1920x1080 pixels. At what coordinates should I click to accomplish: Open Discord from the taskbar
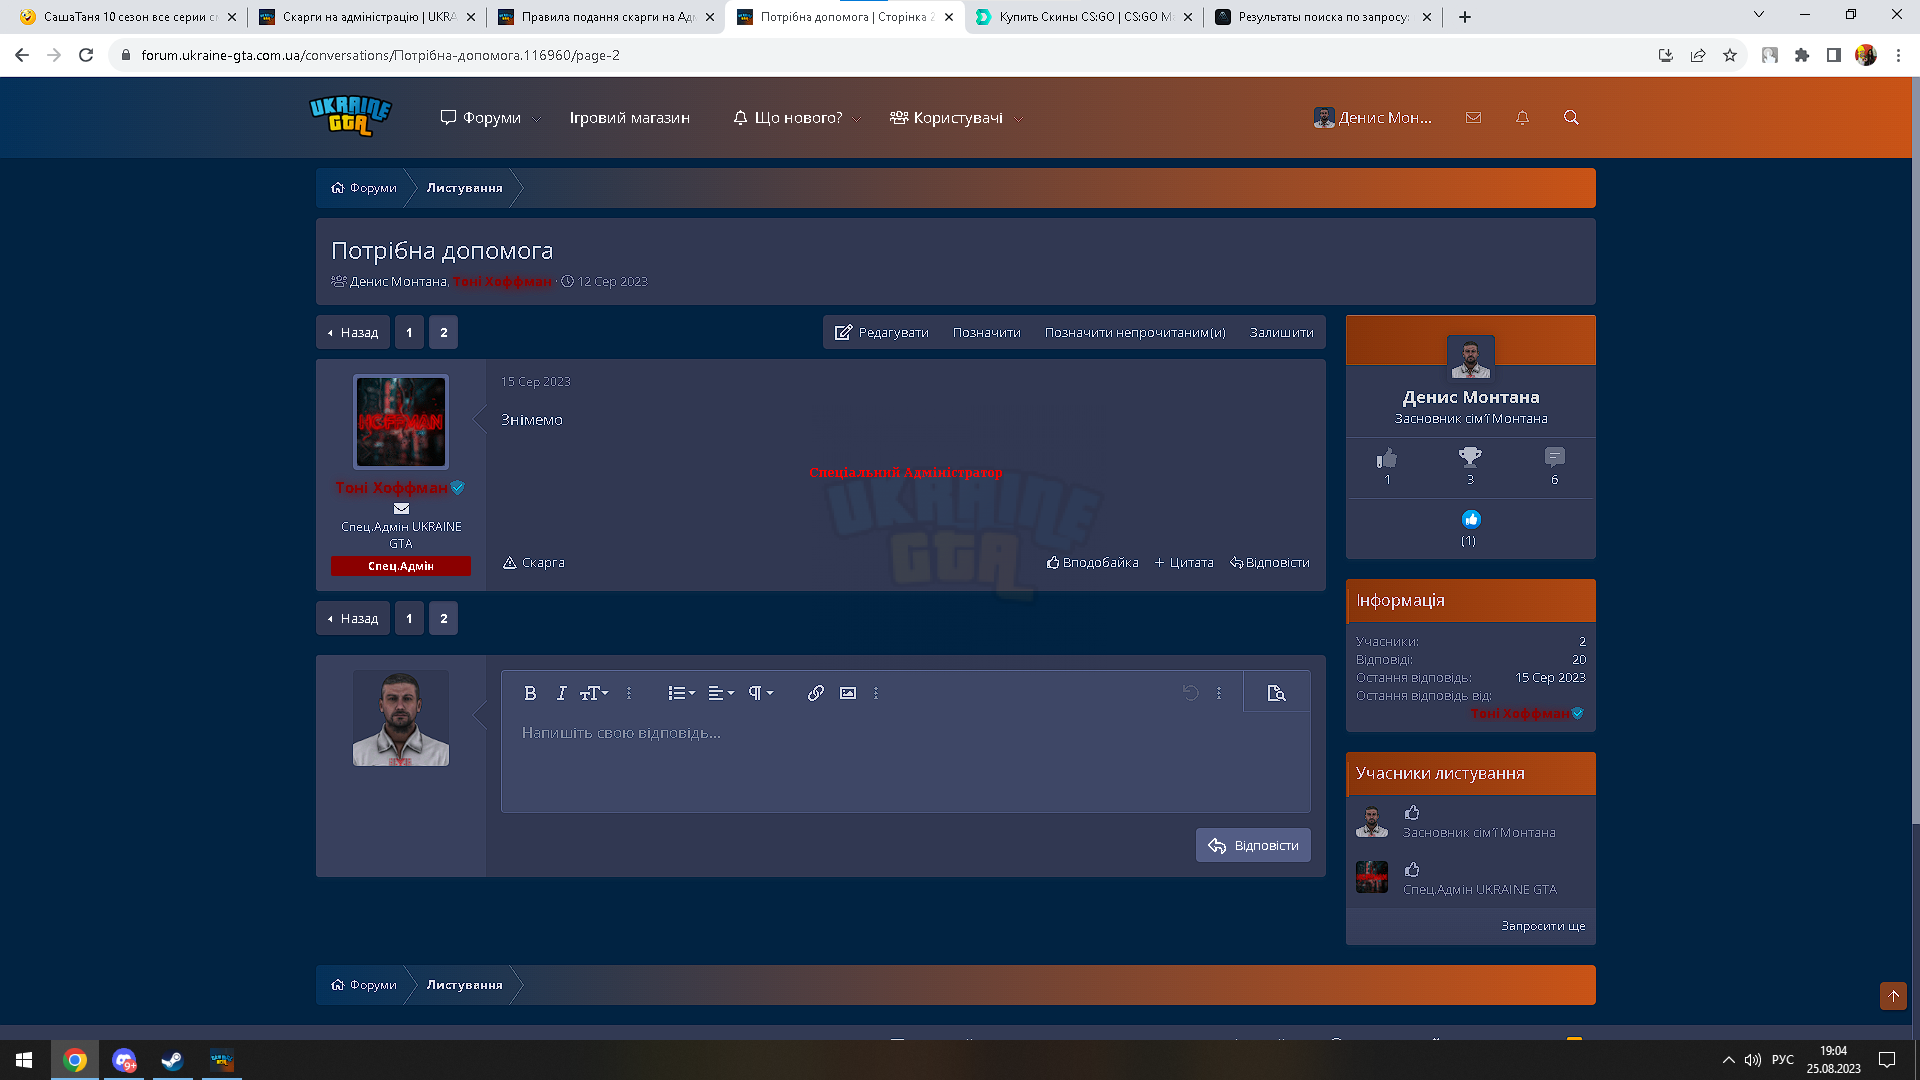tap(124, 1060)
